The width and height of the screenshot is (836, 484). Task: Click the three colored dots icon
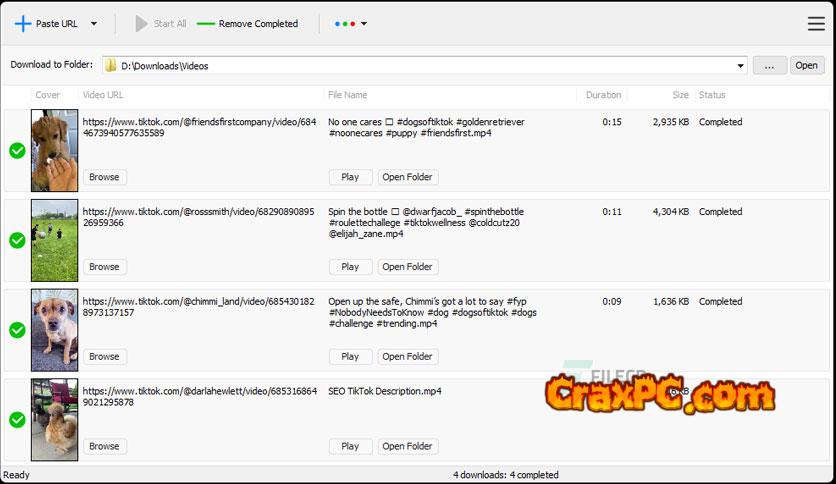tap(345, 23)
